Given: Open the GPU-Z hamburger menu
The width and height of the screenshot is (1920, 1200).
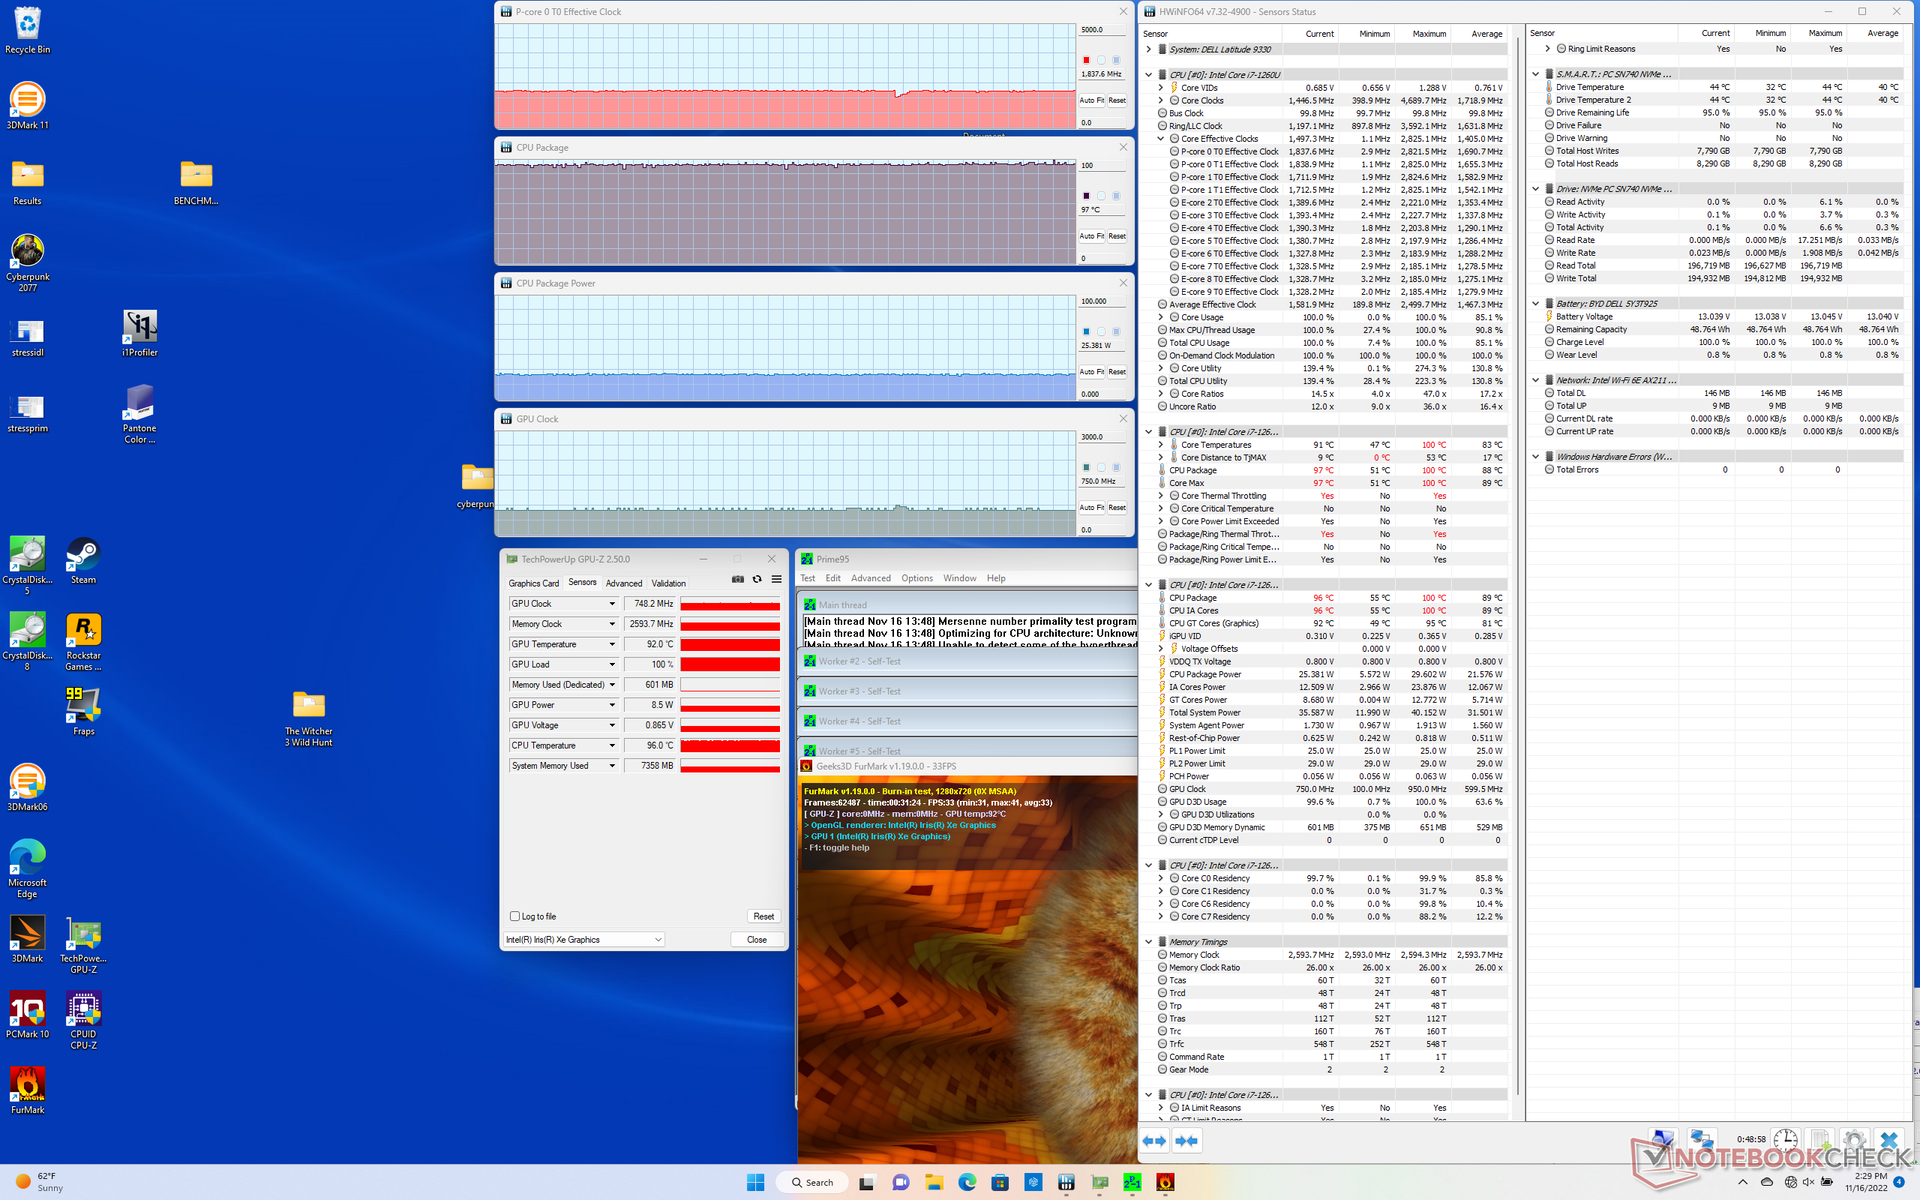Looking at the screenshot, I should [x=776, y=580].
